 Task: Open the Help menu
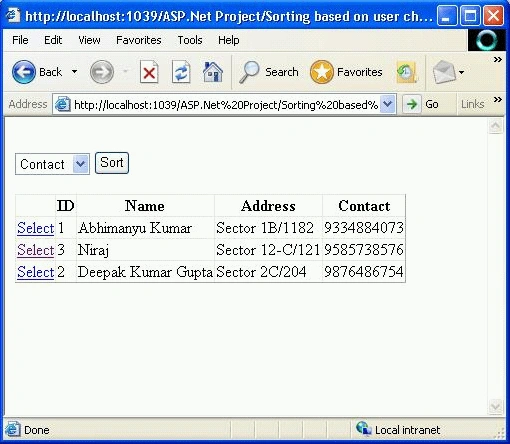[229, 40]
